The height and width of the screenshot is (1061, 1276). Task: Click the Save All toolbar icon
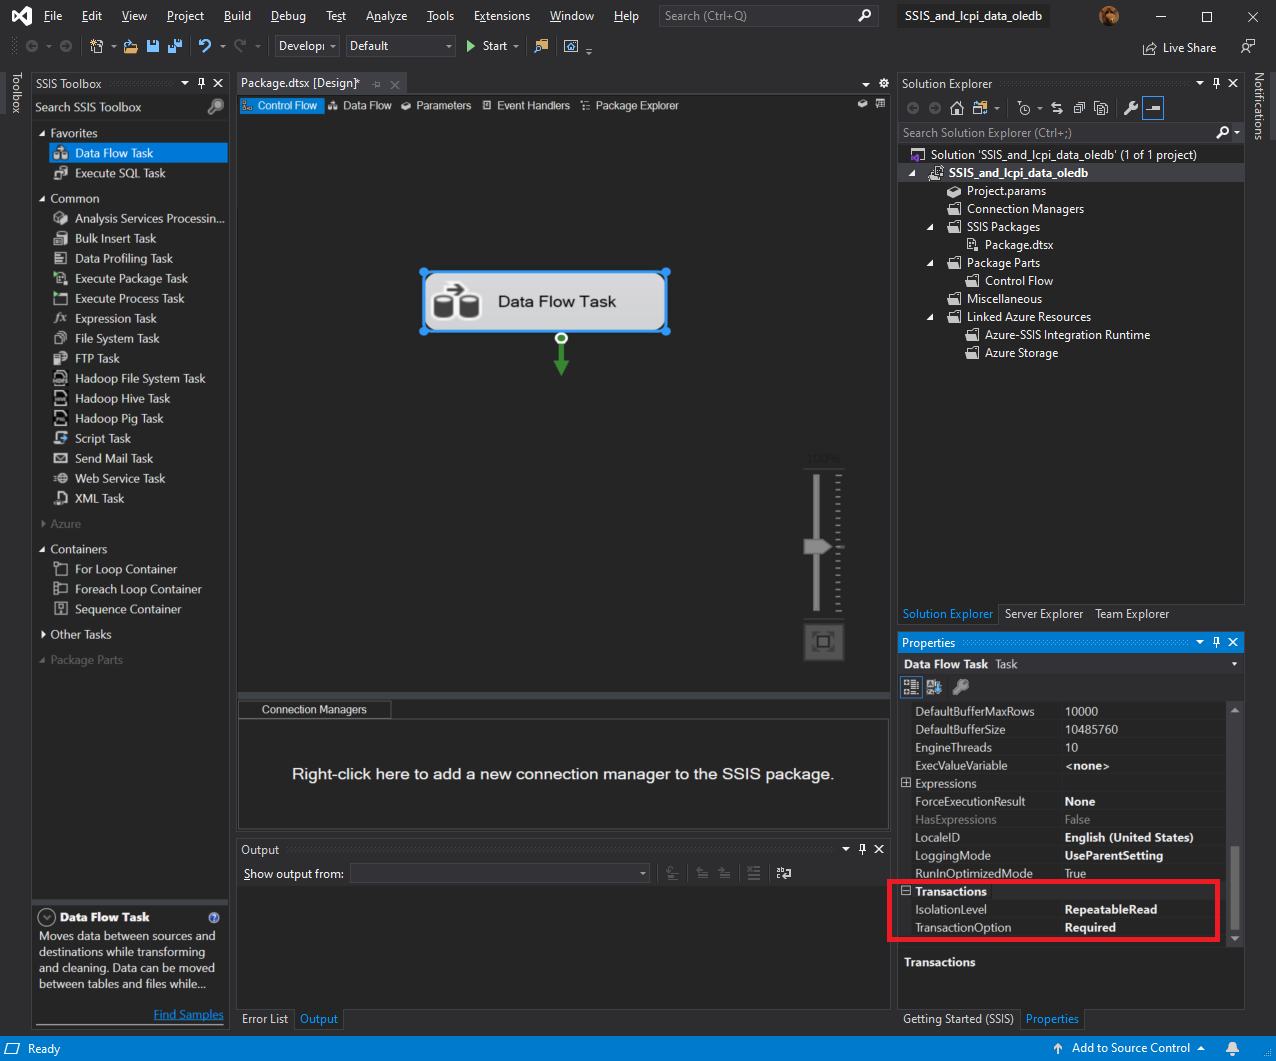coord(174,46)
